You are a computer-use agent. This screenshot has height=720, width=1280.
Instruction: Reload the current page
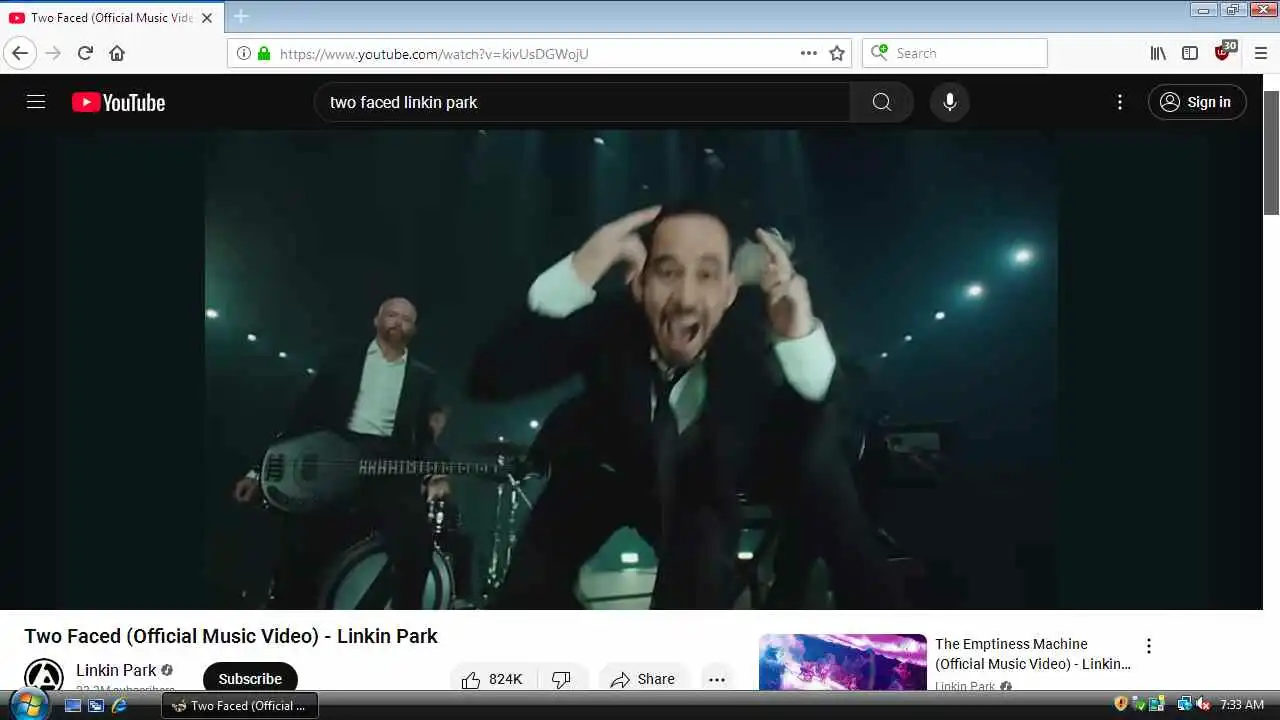[85, 53]
